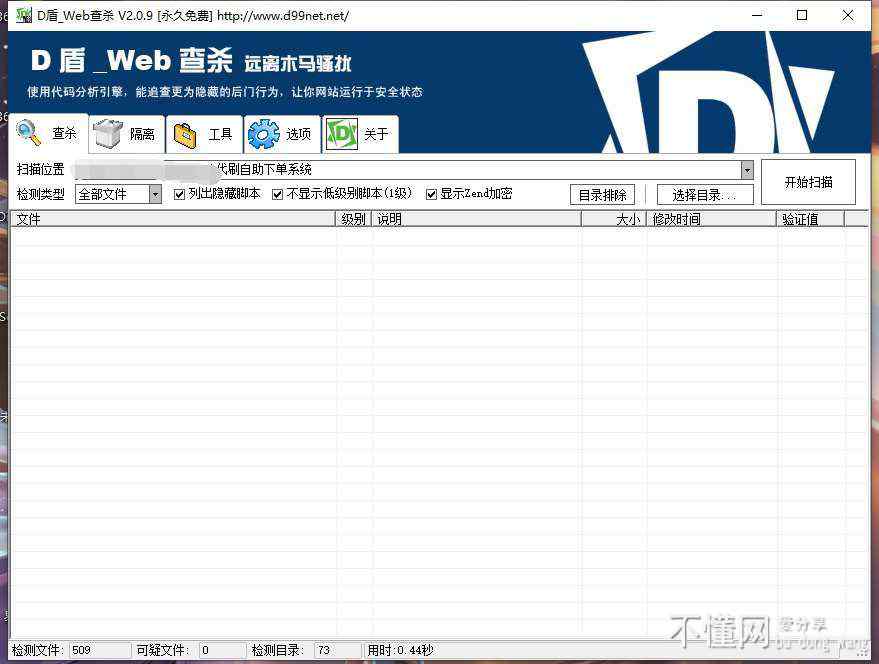
Task: Minimize the D盾 window
Action: click(757, 15)
